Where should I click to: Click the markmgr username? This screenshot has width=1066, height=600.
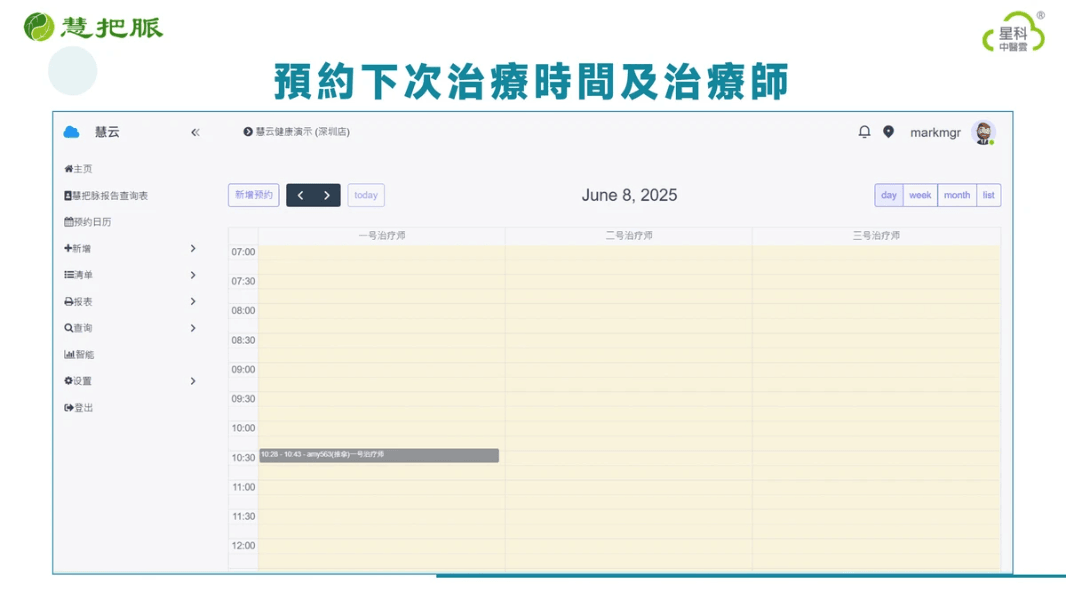tap(935, 133)
